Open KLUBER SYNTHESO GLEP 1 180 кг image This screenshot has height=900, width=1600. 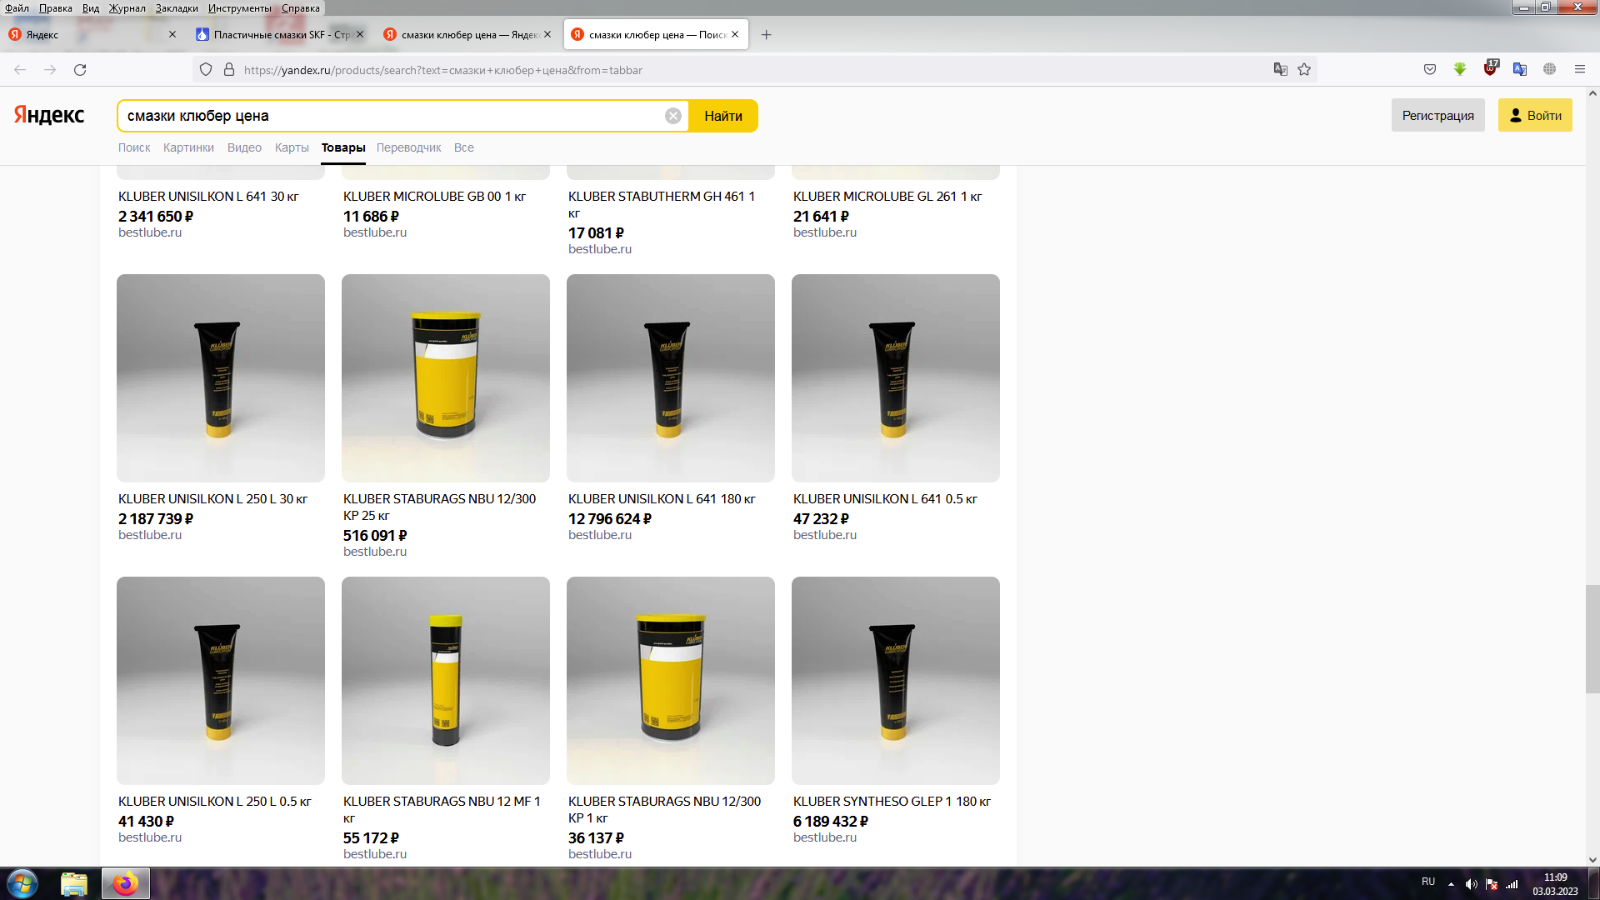(x=896, y=681)
